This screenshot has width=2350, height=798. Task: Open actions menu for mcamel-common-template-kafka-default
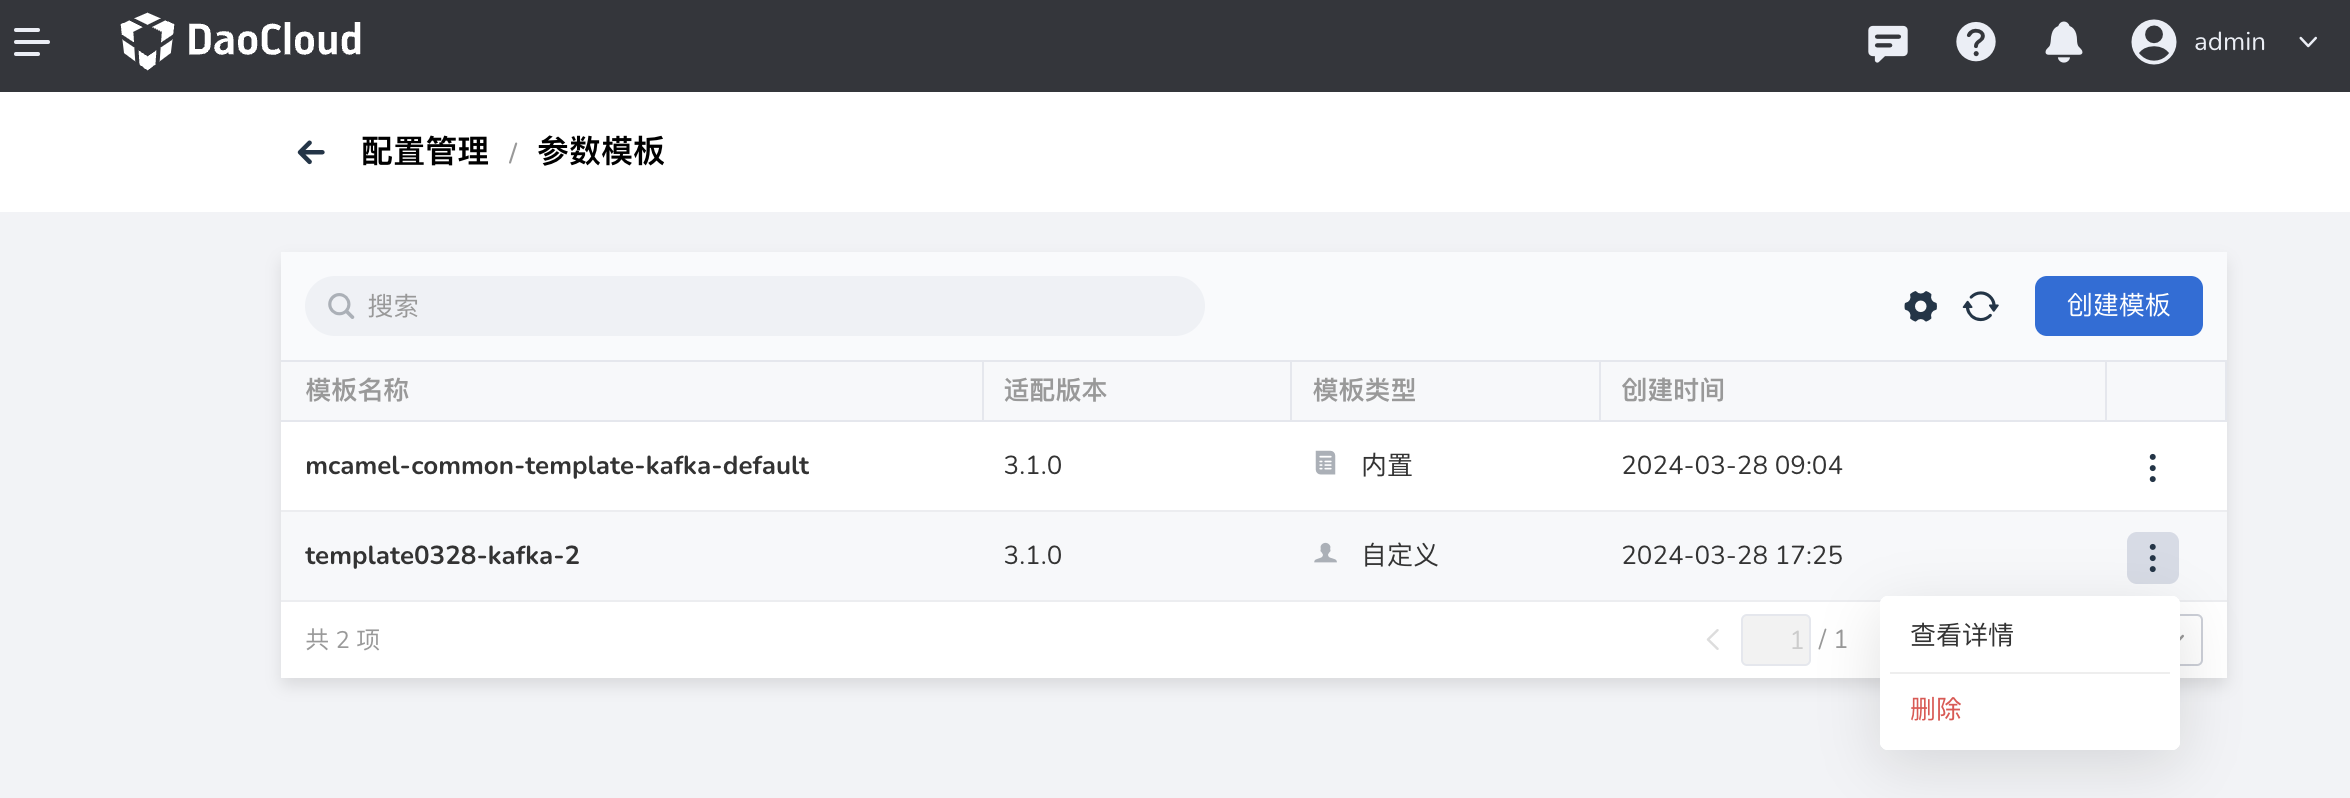point(2152,466)
